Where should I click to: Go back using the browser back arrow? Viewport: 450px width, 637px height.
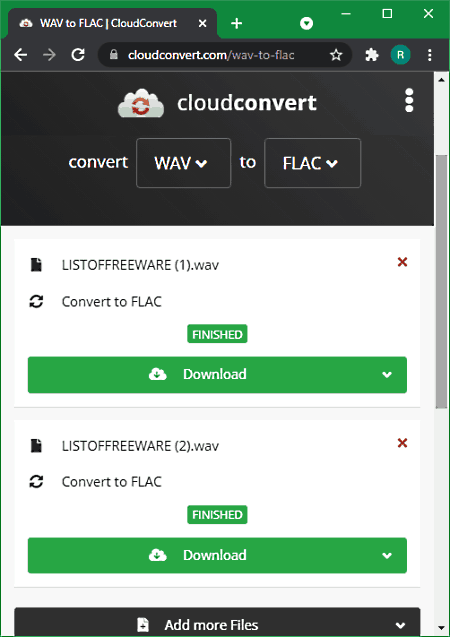coord(20,55)
